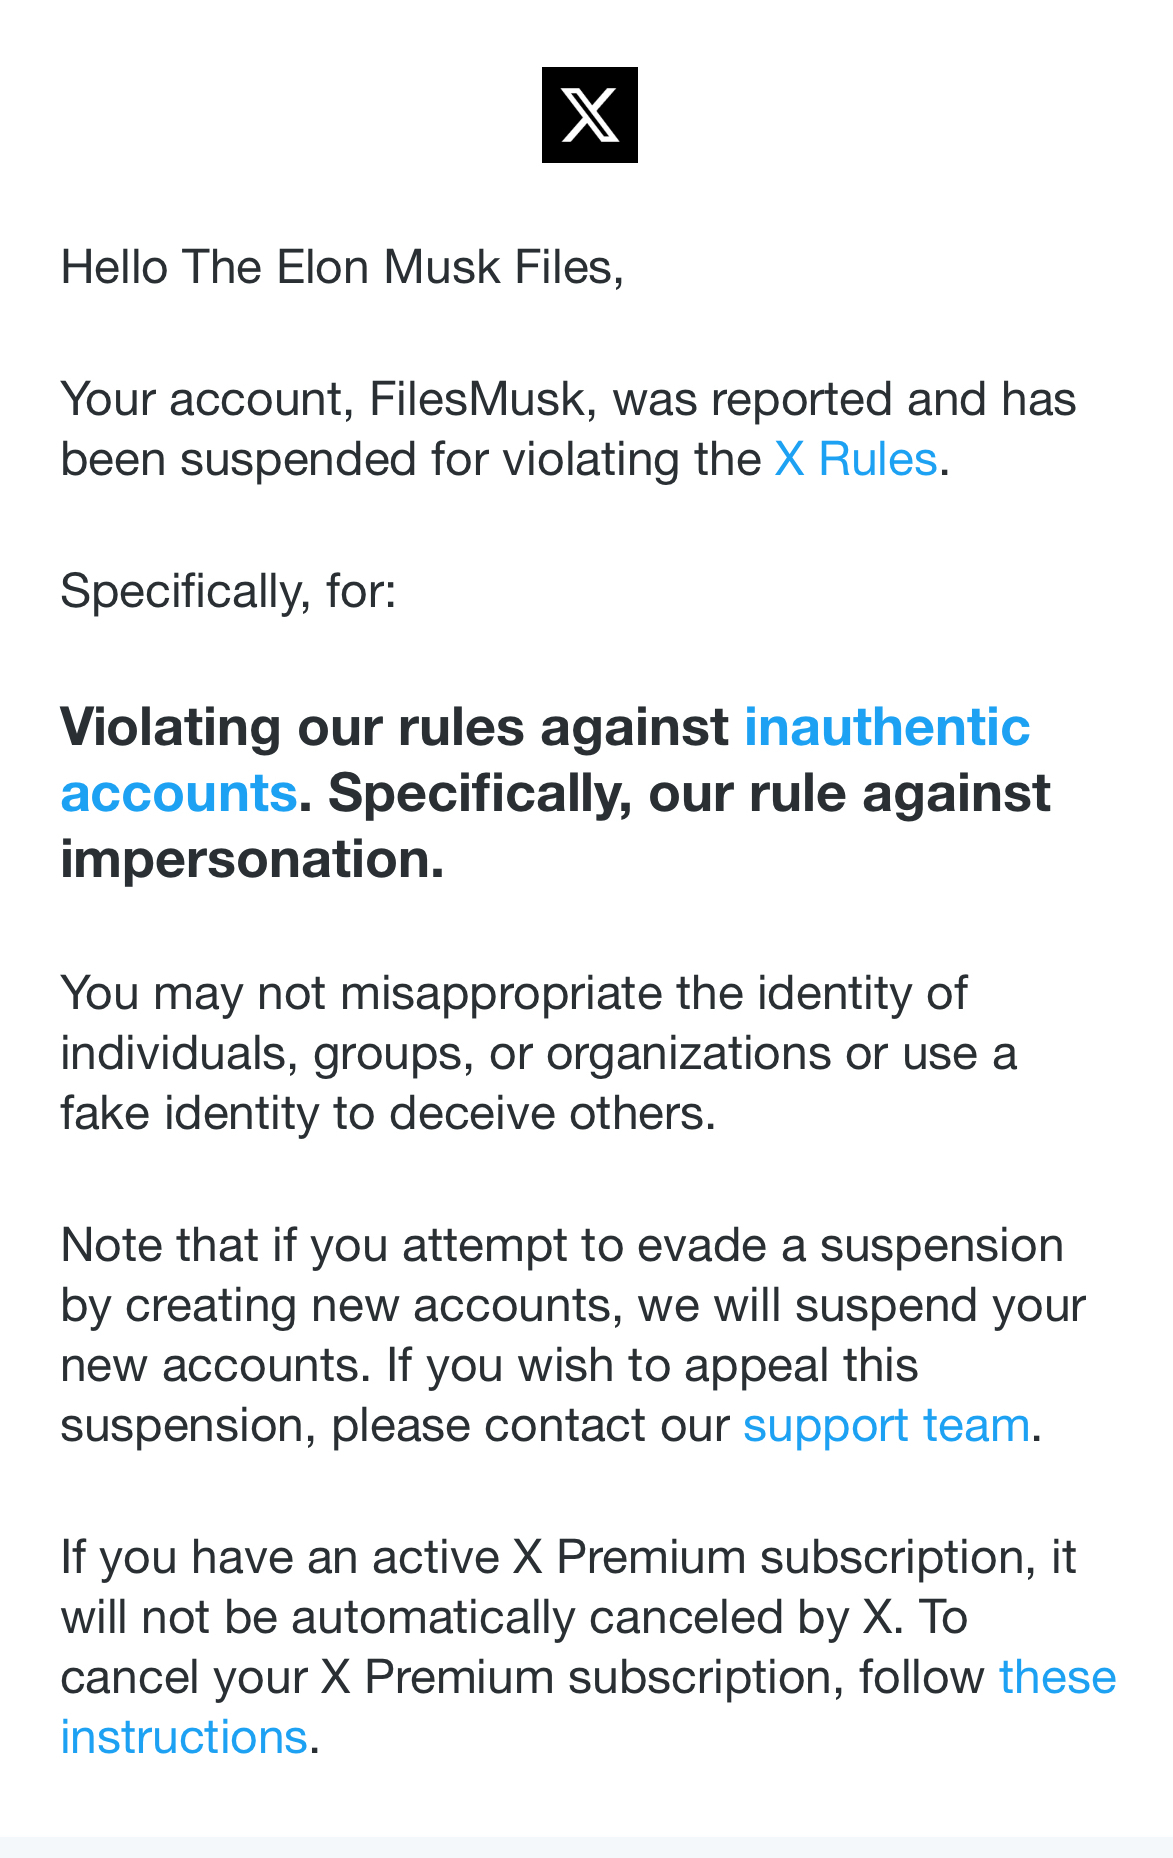Open the inauthentic accounts link
The width and height of the screenshot is (1173, 1858).
[886, 727]
